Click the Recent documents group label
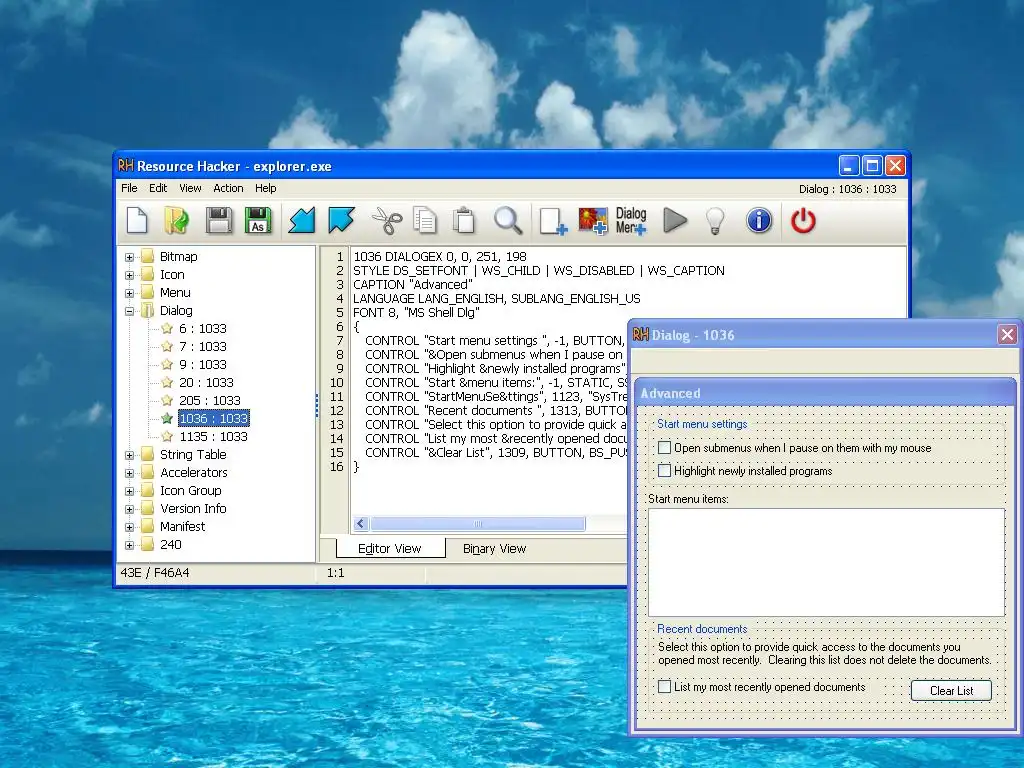This screenshot has height=768, width=1024. [x=702, y=629]
